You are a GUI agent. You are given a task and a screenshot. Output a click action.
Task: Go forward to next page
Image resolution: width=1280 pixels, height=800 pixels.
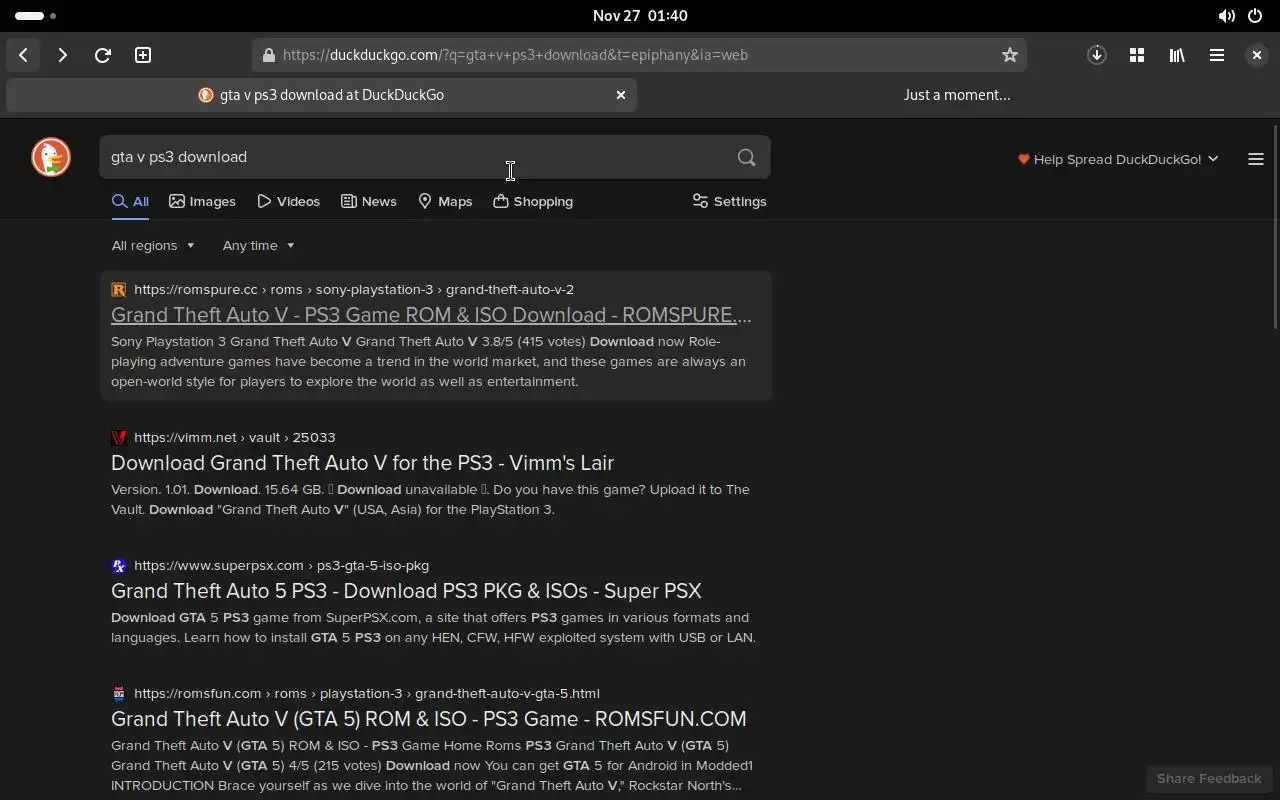pyautogui.click(x=62, y=55)
